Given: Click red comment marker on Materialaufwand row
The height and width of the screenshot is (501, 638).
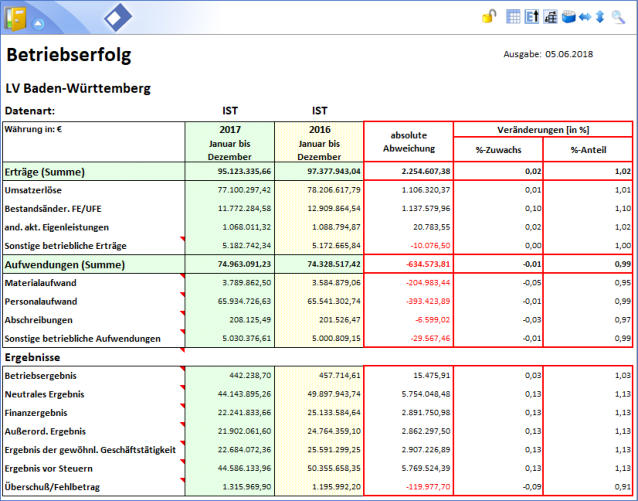Looking at the screenshot, I should point(182,279).
